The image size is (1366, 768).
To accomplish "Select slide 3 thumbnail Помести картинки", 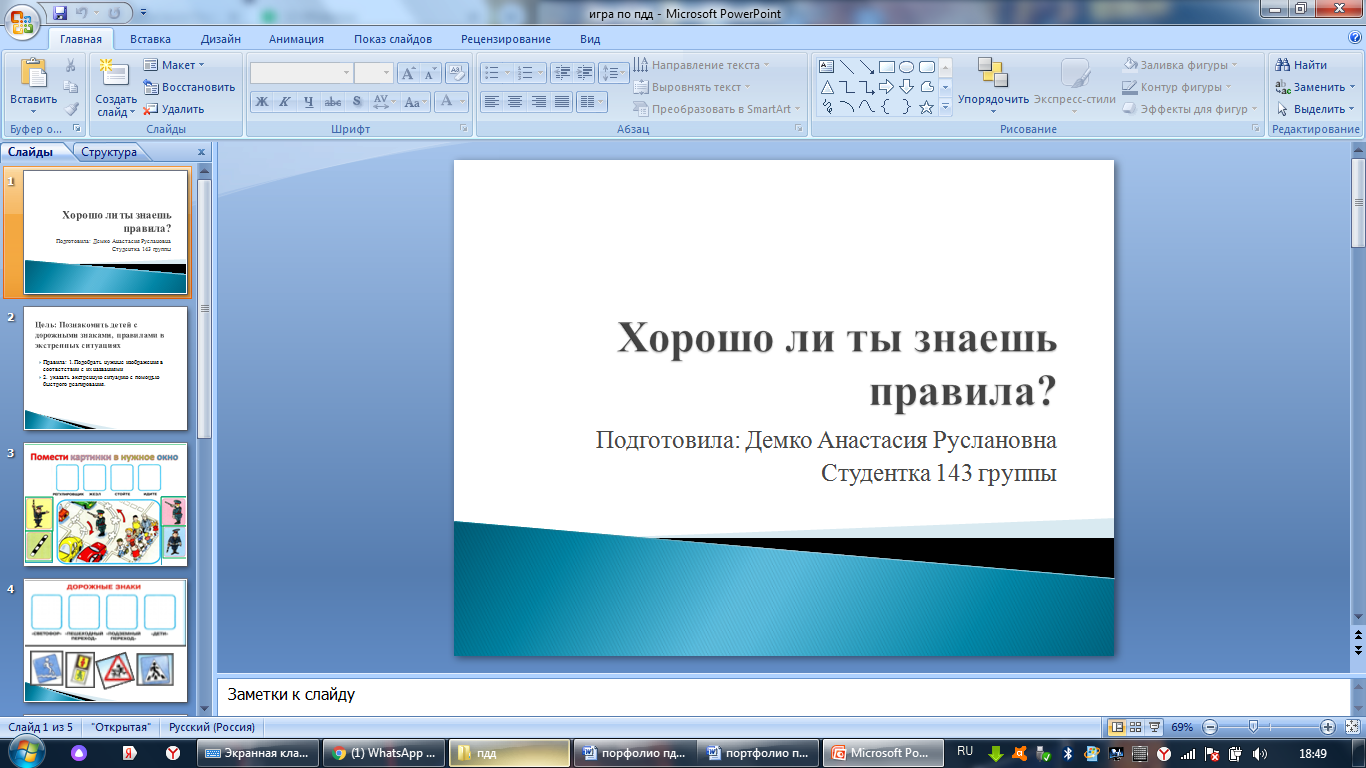I will (x=105, y=505).
